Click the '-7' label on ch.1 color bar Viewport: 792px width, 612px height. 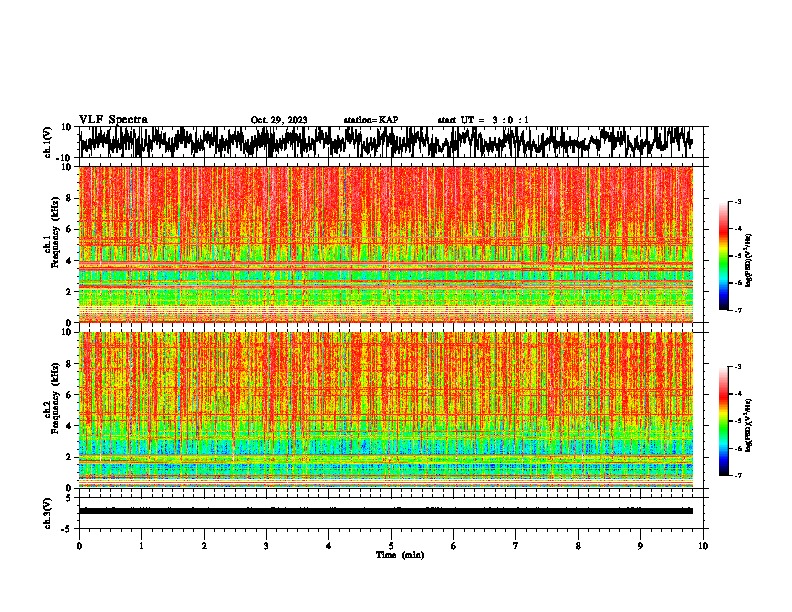[x=737, y=310]
